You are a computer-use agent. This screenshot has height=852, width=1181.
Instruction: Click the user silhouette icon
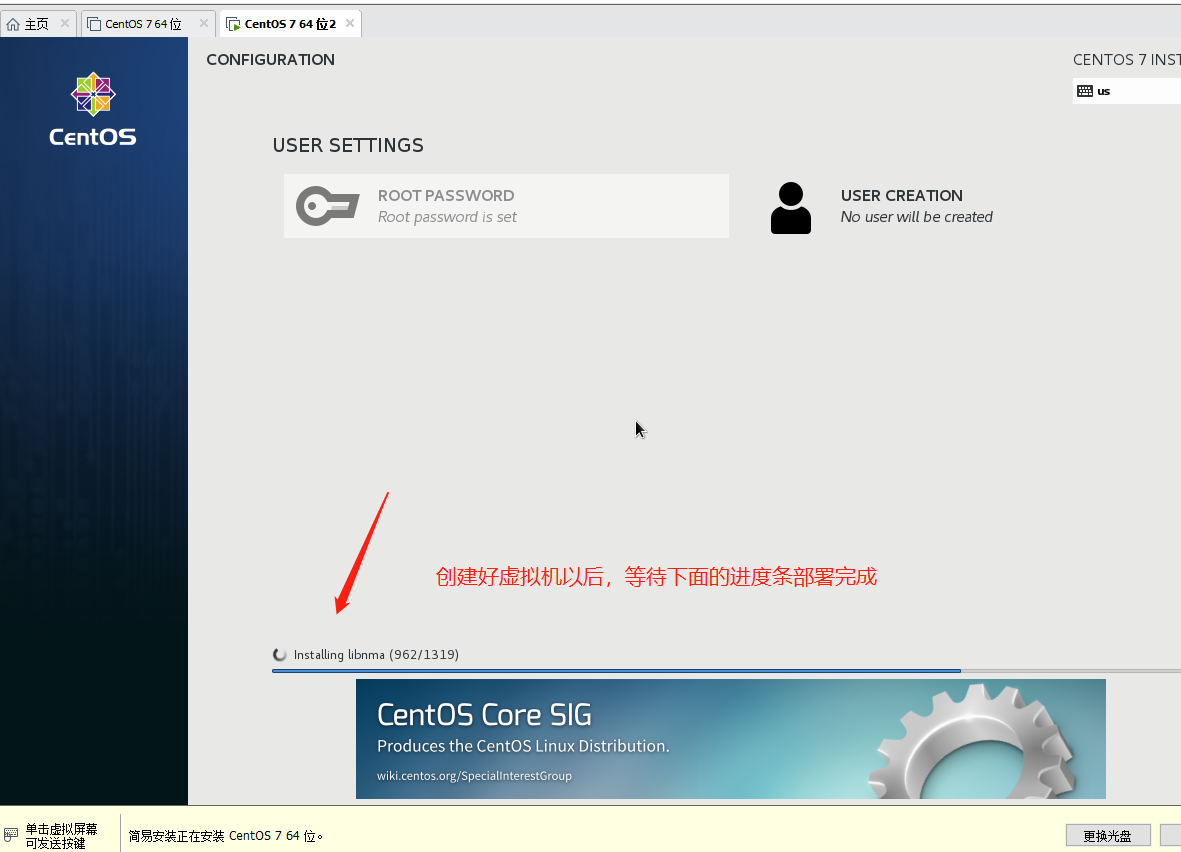[791, 208]
